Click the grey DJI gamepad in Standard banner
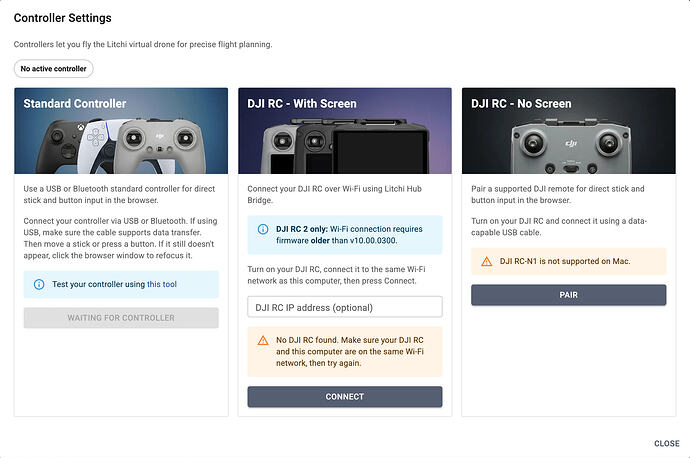Screen dimensions: 690x458 click(161, 147)
